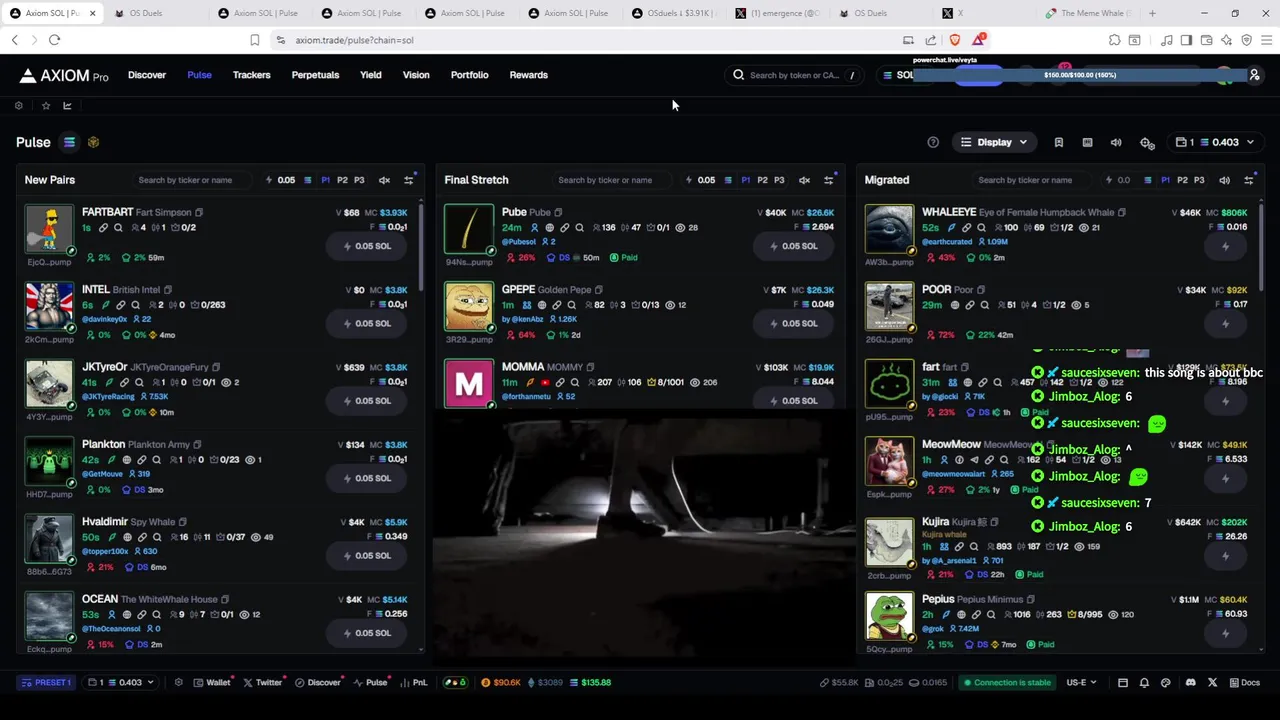
Task: Open the GPEPE Golden Pepe token thumbnail
Action: [469, 307]
